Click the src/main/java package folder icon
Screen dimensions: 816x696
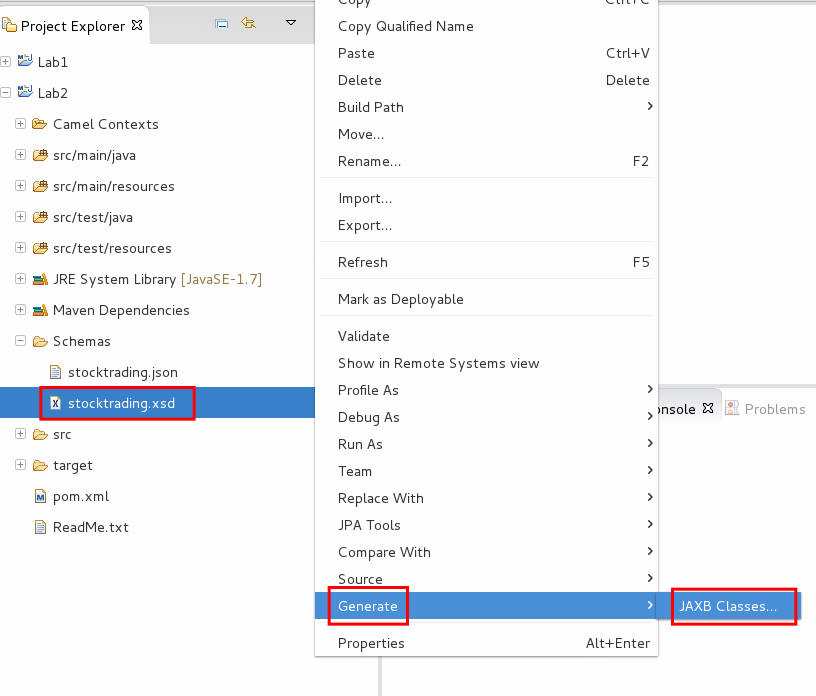click(x=40, y=155)
